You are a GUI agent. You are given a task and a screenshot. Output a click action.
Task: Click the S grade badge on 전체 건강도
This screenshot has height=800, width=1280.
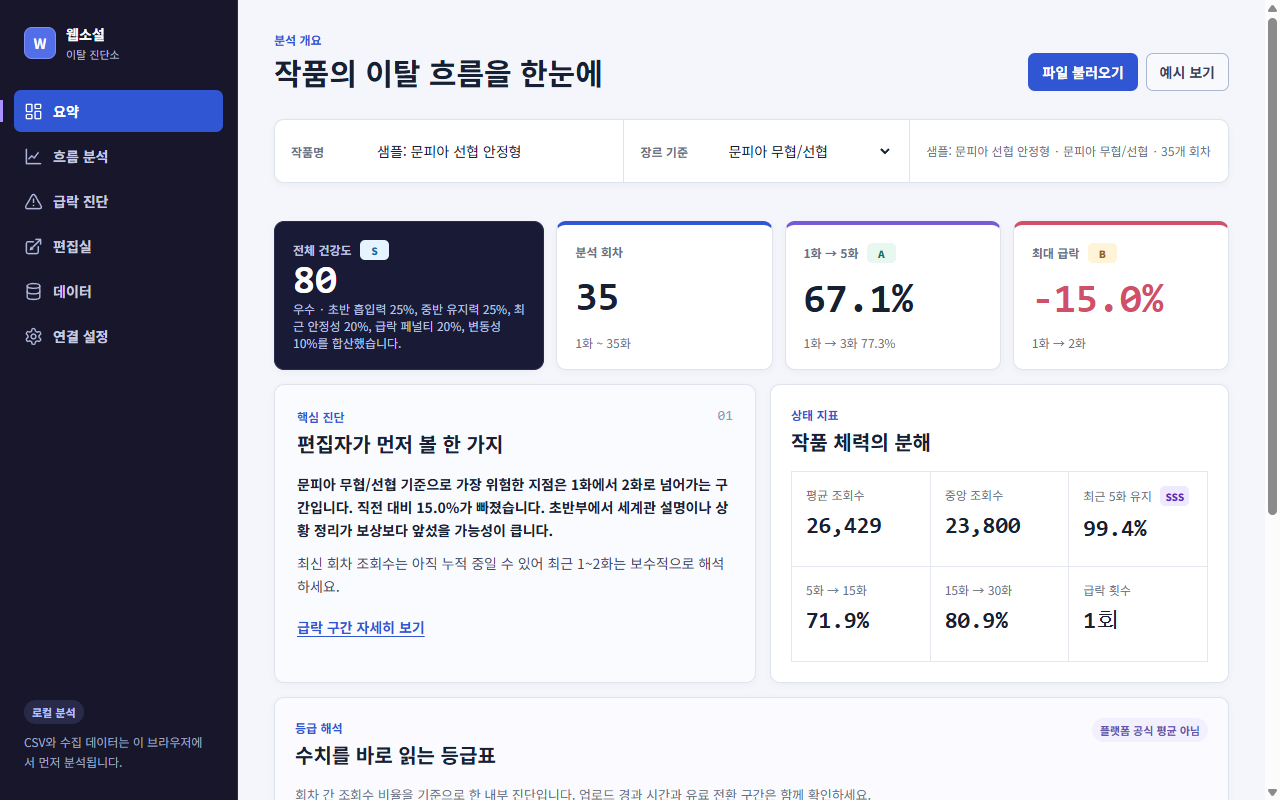coord(374,250)
